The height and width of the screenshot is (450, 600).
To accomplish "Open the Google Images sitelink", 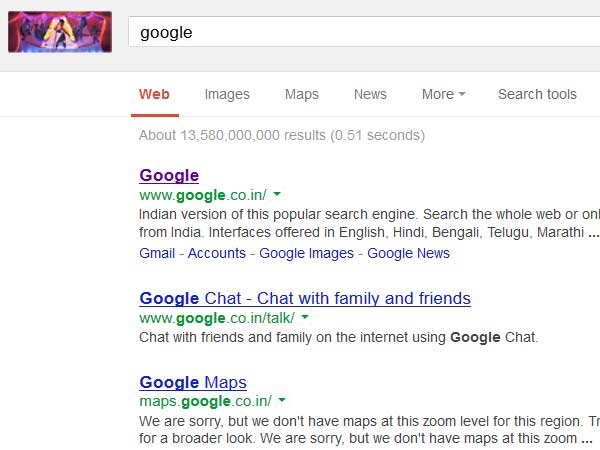I will (x=306, y=253).
